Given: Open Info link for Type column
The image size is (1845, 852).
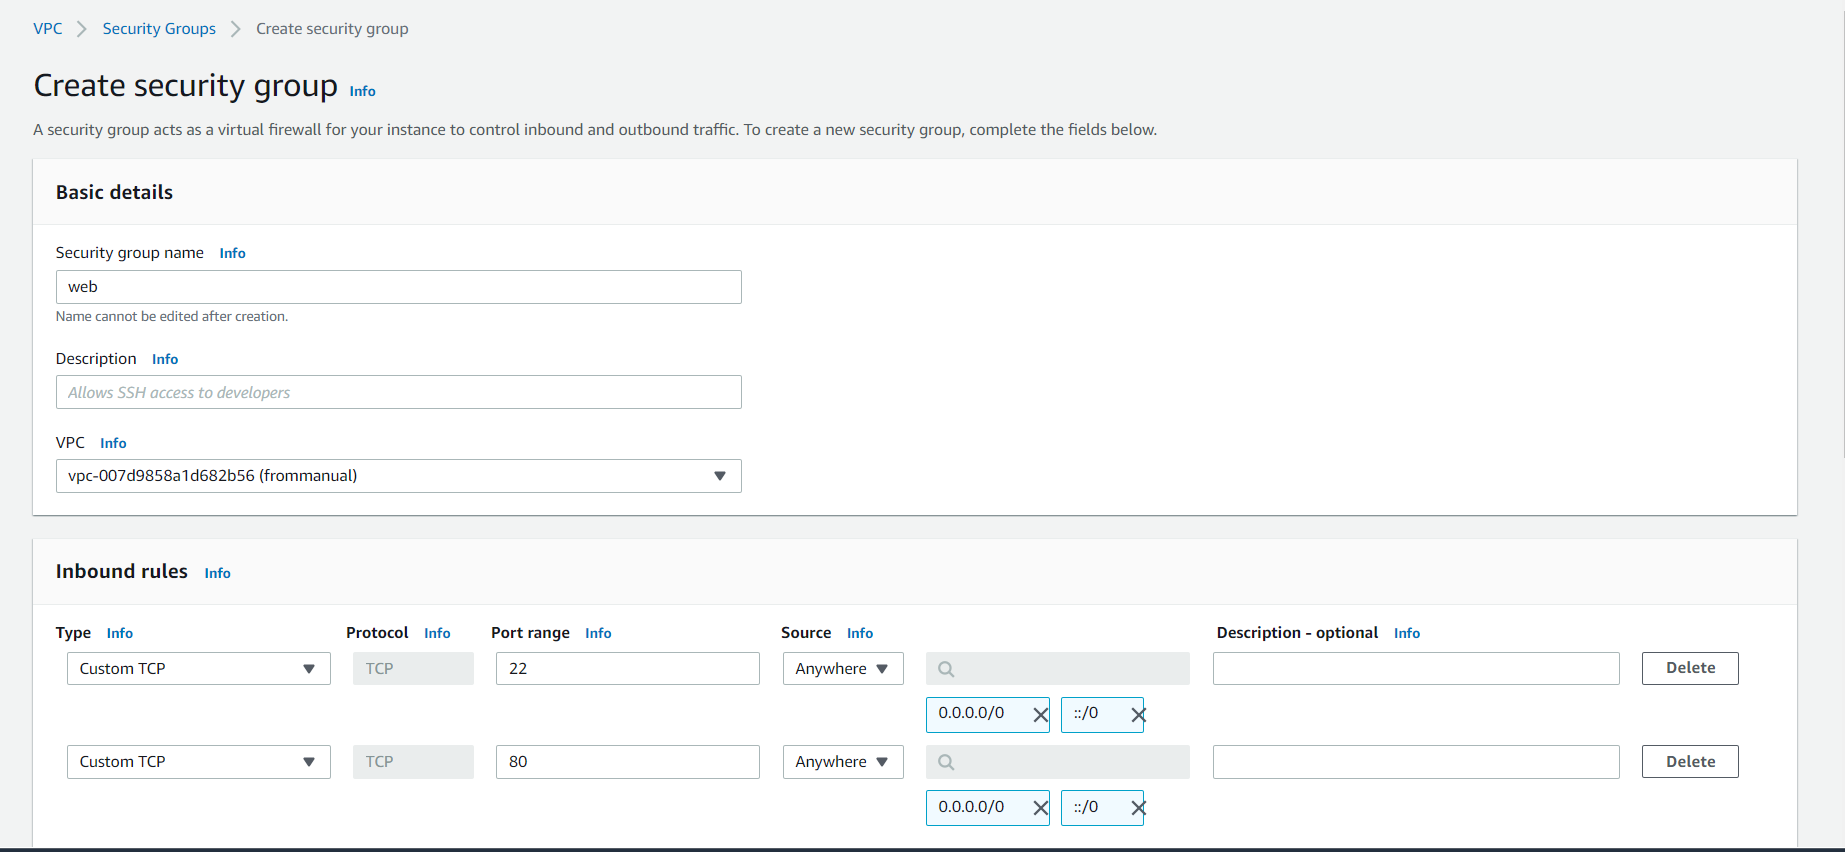Looking at the screenshot, I should pyautogui.click(x=120, y=633).
